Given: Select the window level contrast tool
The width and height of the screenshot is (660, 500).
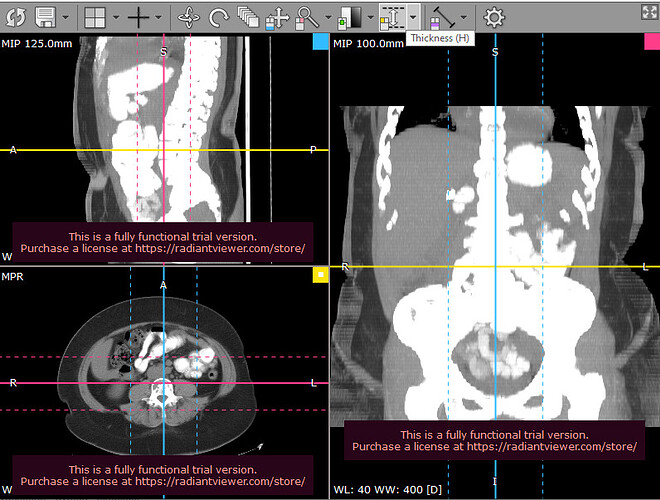Looking at the screenshot, I should (x=350, y=18).
